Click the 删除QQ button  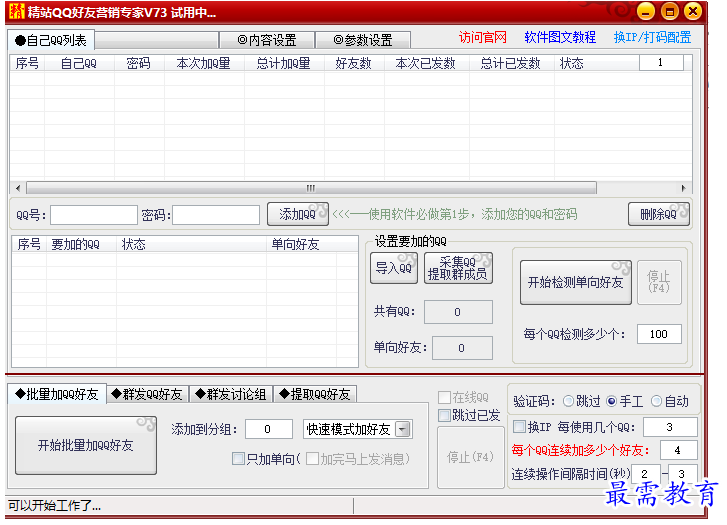pos(659,214)
